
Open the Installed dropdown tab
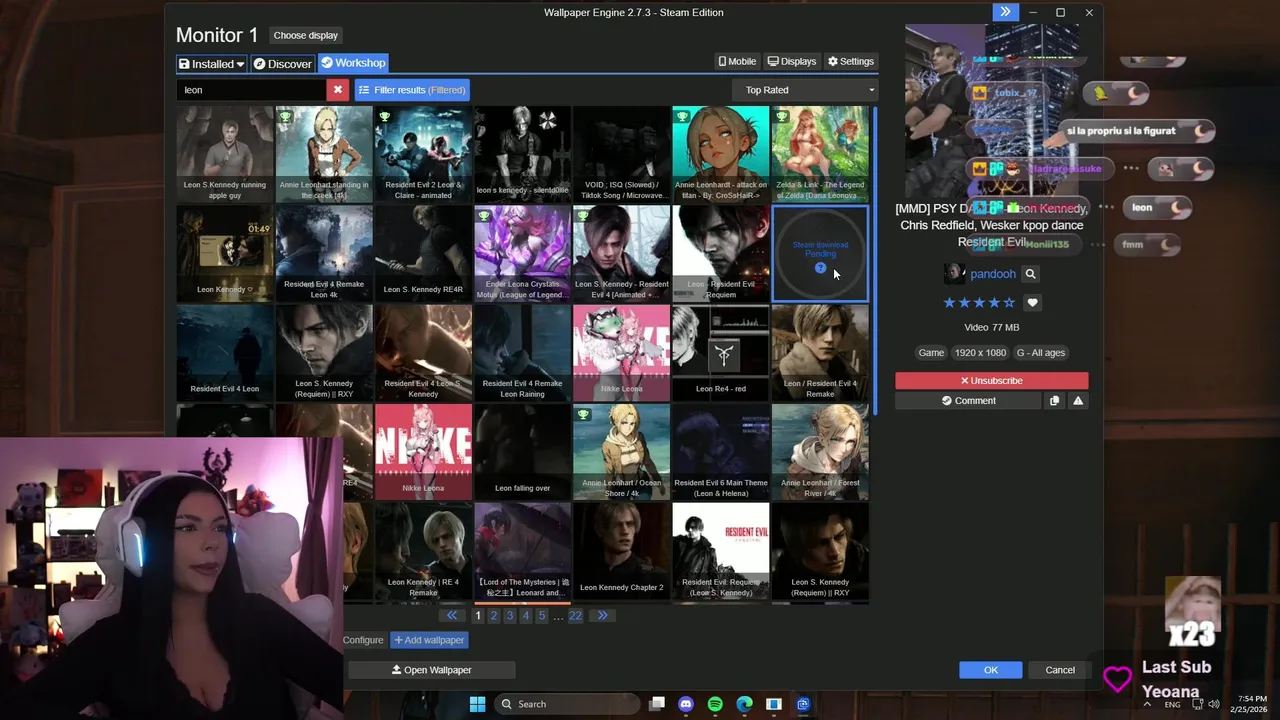coord(211,63)
